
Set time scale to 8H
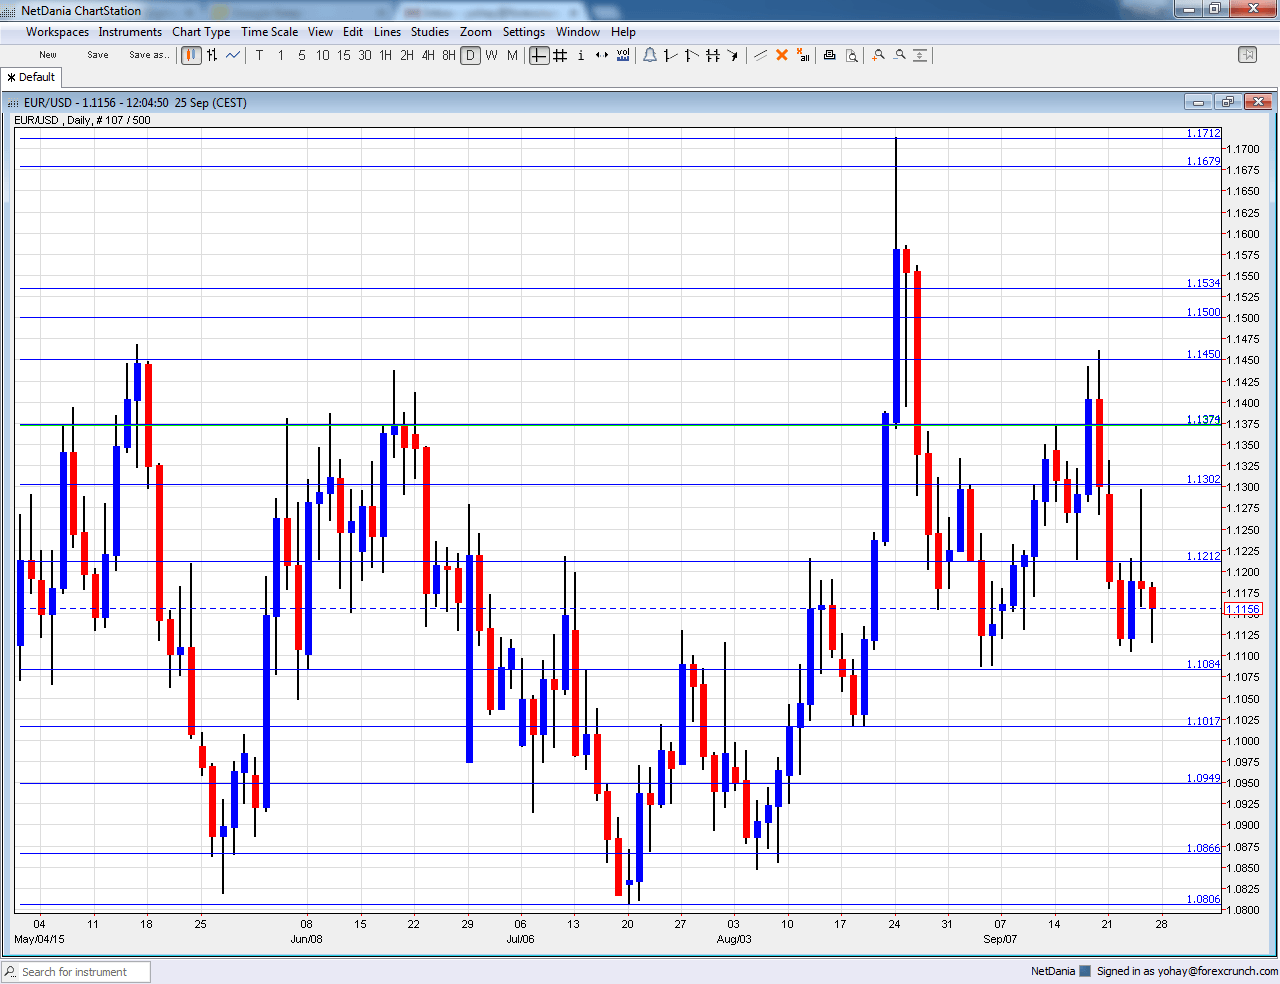coord(449,55)
